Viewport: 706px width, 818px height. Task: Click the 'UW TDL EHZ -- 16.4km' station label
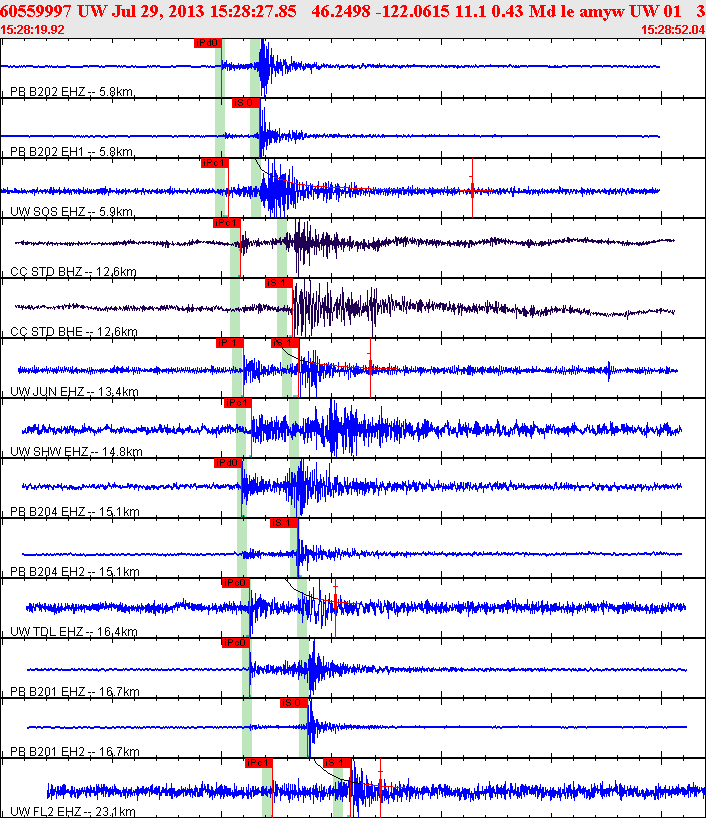(74, 632)
